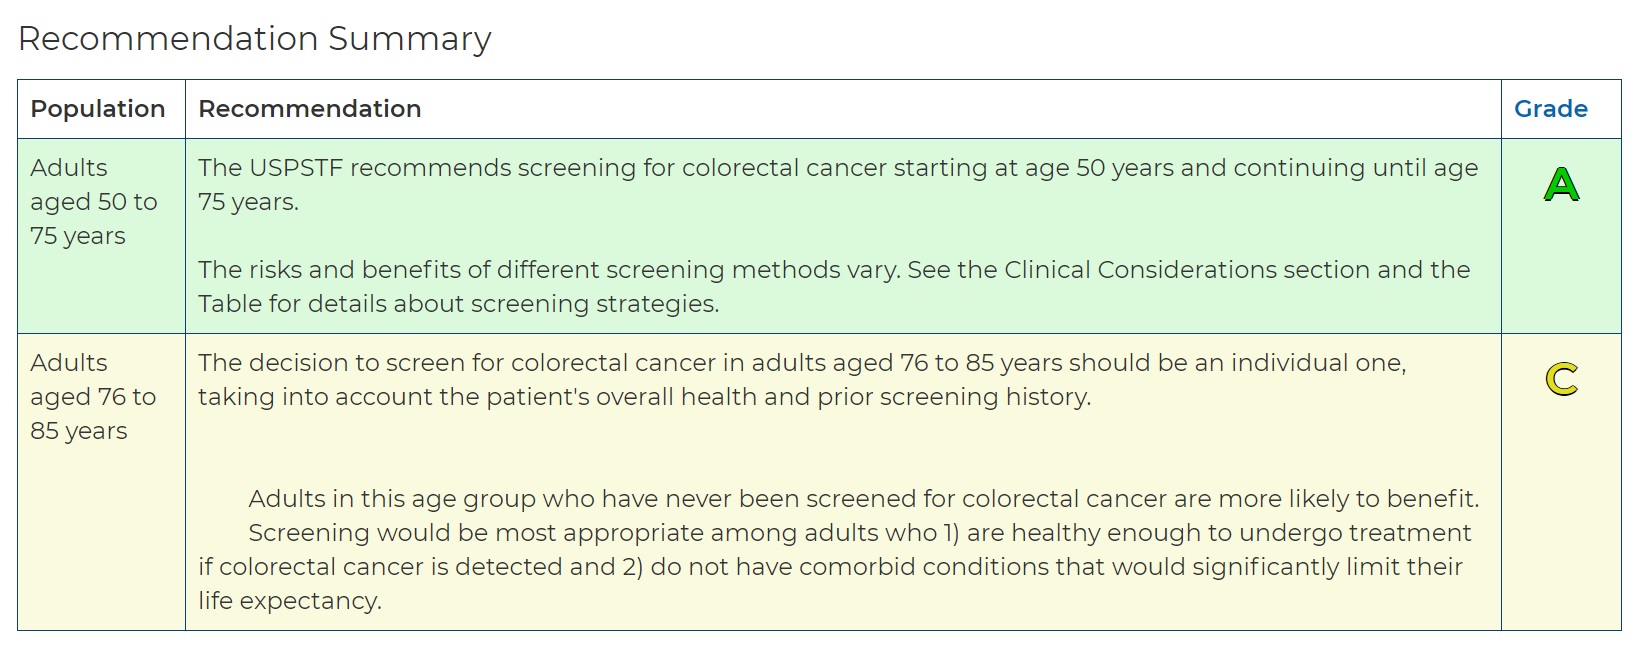Click the USPSTF recommends screening sentence

(838, 185)
